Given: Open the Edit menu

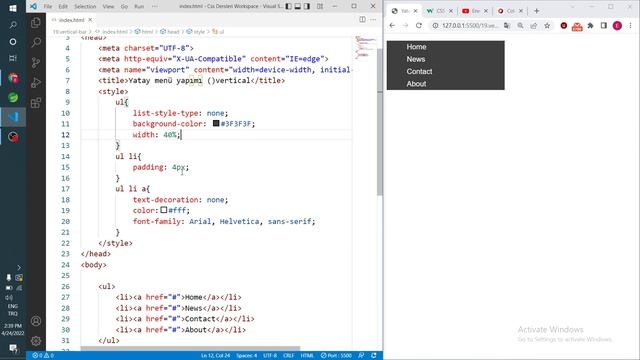Looking at the screenshot, I should click(63, 7).
